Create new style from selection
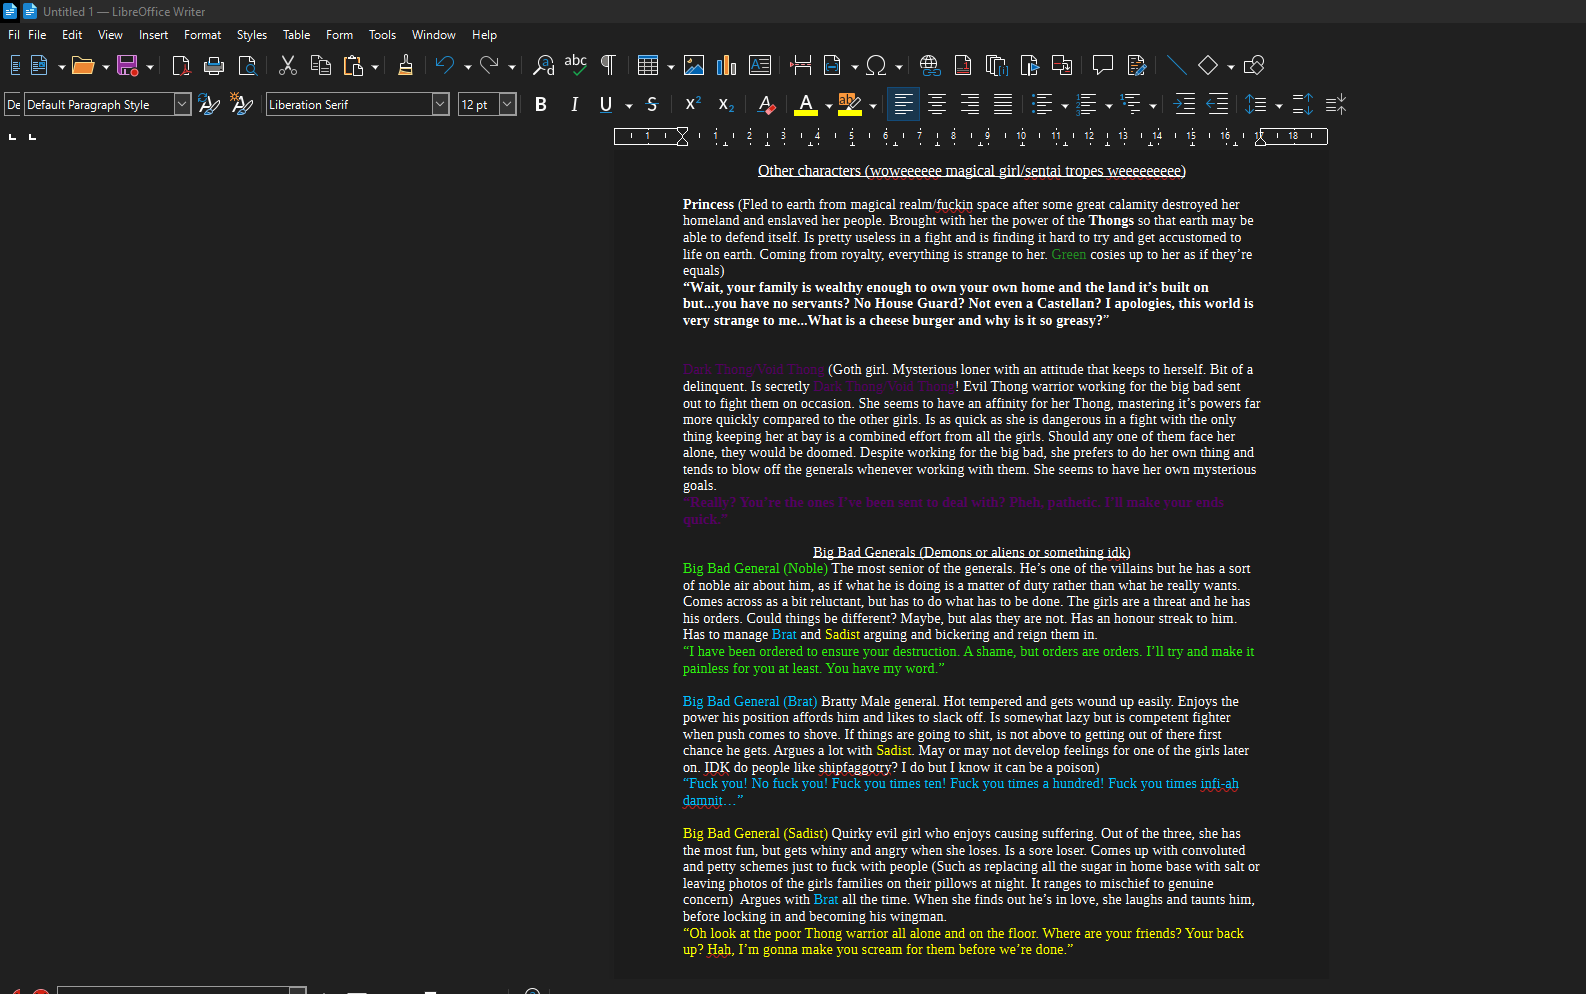 242,104
